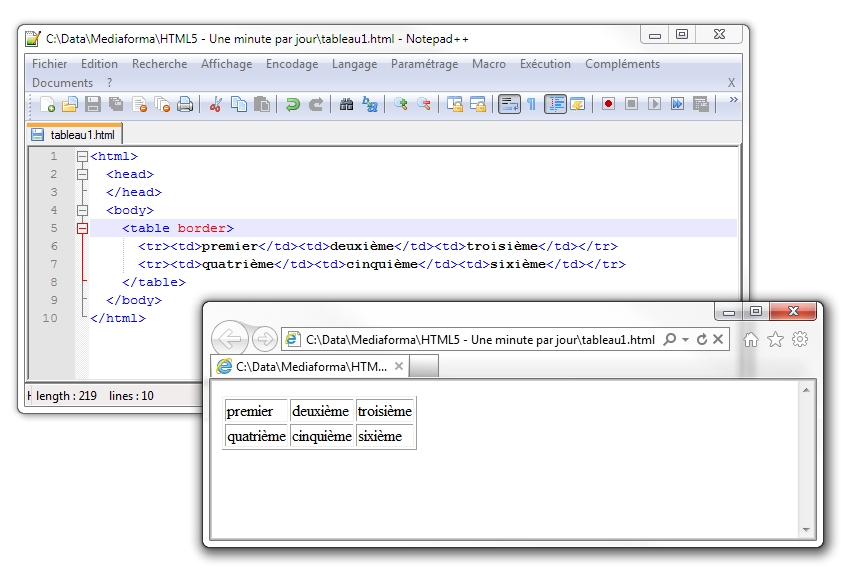The height and width of the screenshot is (568, 844).
Task: Click the browser Back button
Action: pyautogui.click(x=231, y=339)
